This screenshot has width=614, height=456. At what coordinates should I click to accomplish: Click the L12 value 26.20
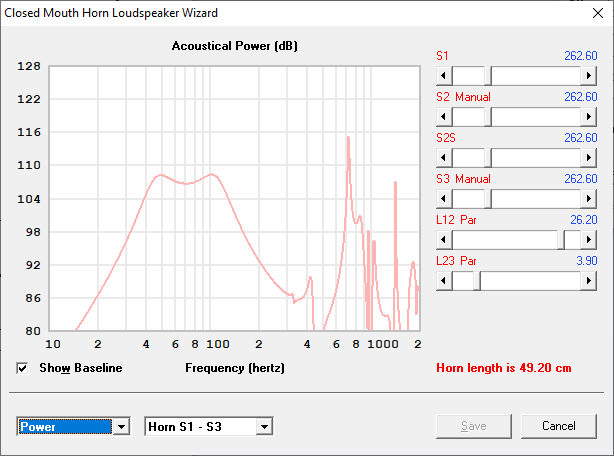pyautogui.click(x=583, y=220)
